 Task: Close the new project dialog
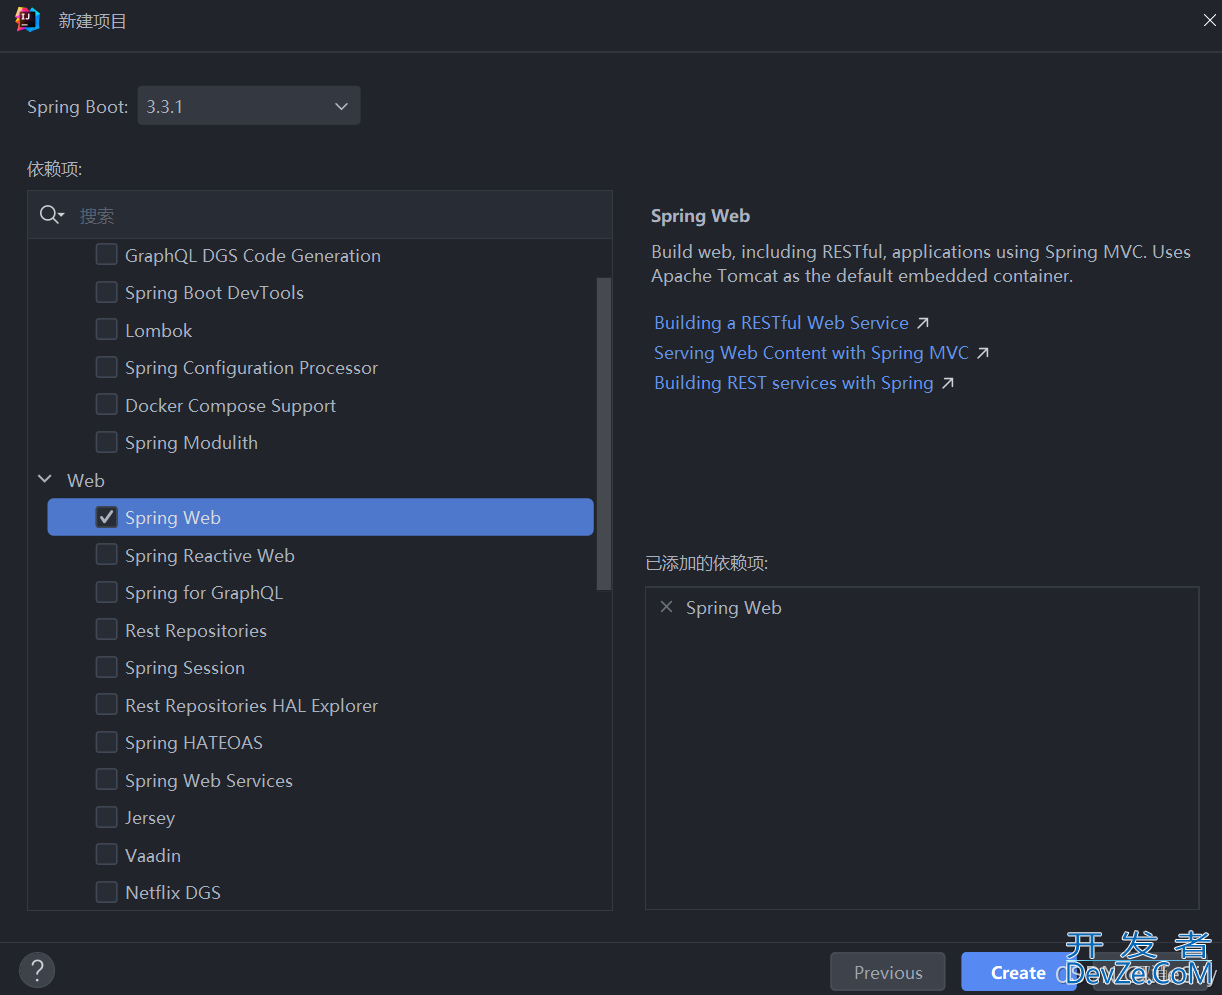(x=1209, y=20)
